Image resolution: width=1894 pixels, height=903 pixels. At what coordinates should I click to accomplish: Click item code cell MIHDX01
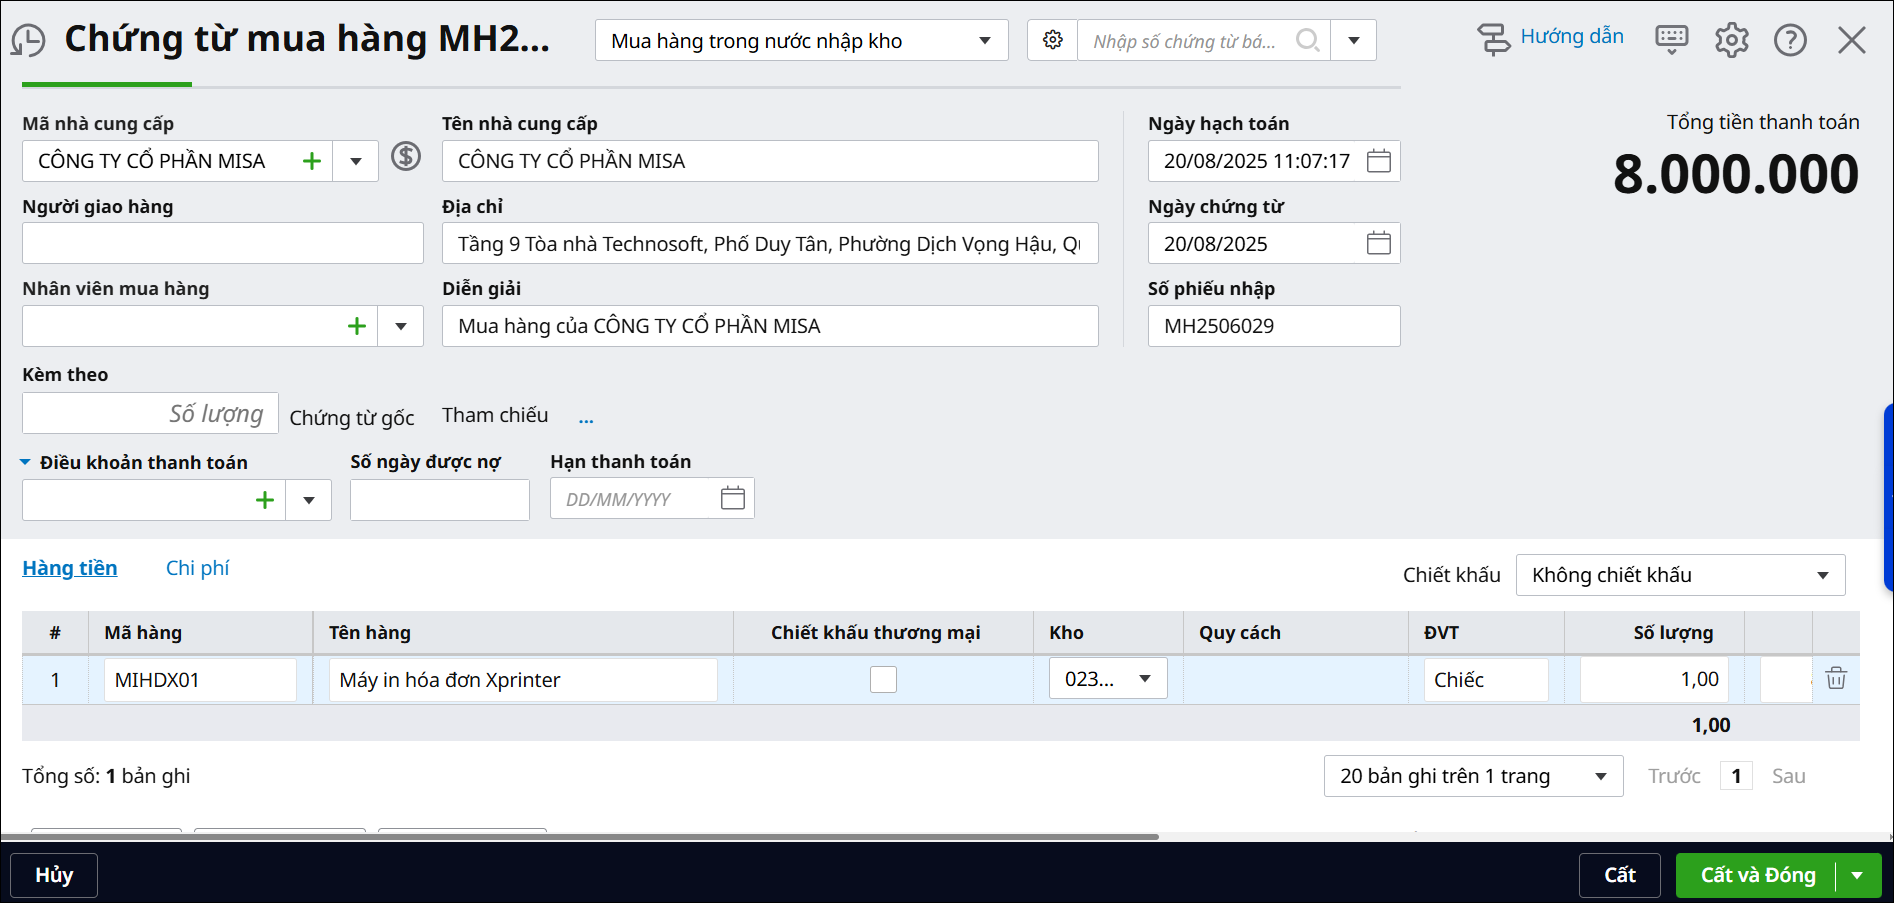point(200,680)
